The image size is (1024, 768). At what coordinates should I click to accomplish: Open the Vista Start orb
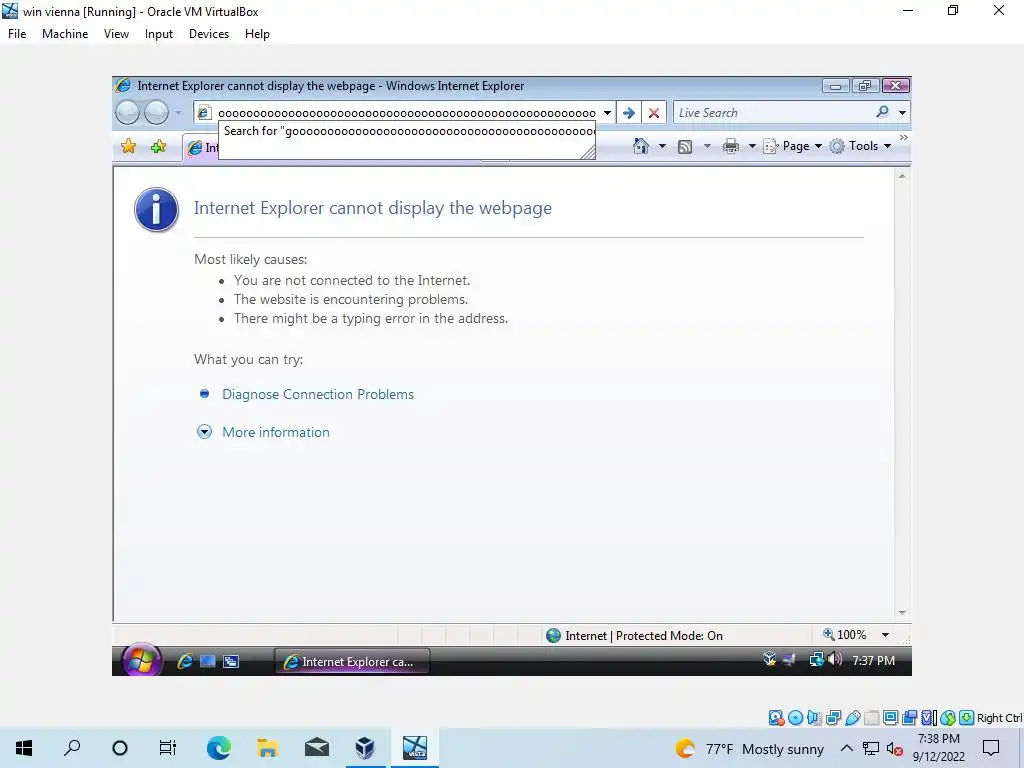[x=141, y=660]
